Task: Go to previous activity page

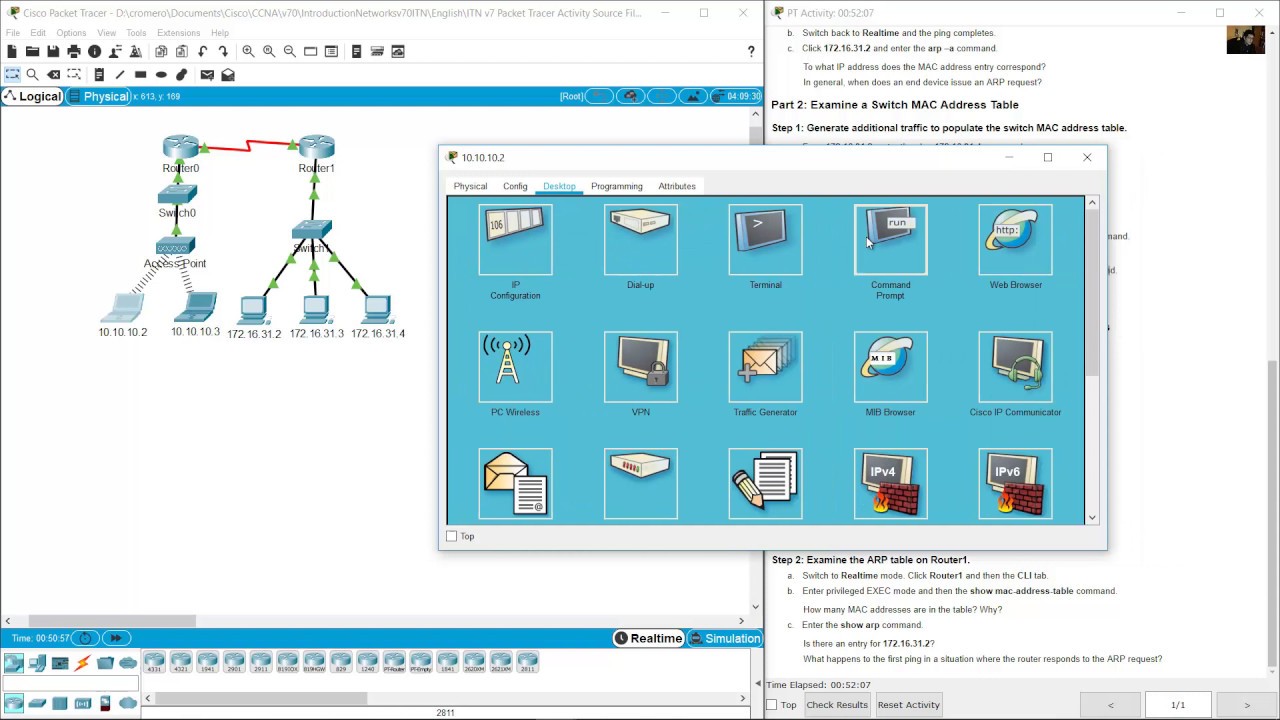Action: [x=1110, y=705]
